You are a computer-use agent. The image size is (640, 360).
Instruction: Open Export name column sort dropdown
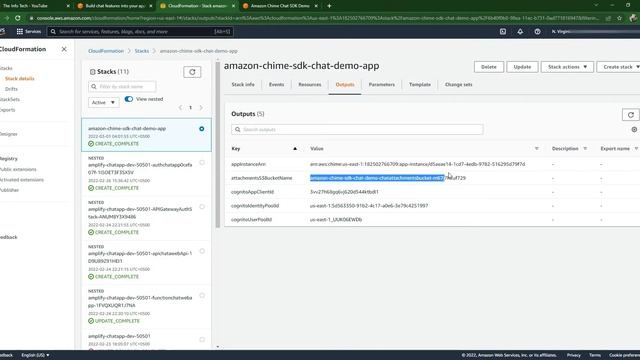click(x=636, y=149)
